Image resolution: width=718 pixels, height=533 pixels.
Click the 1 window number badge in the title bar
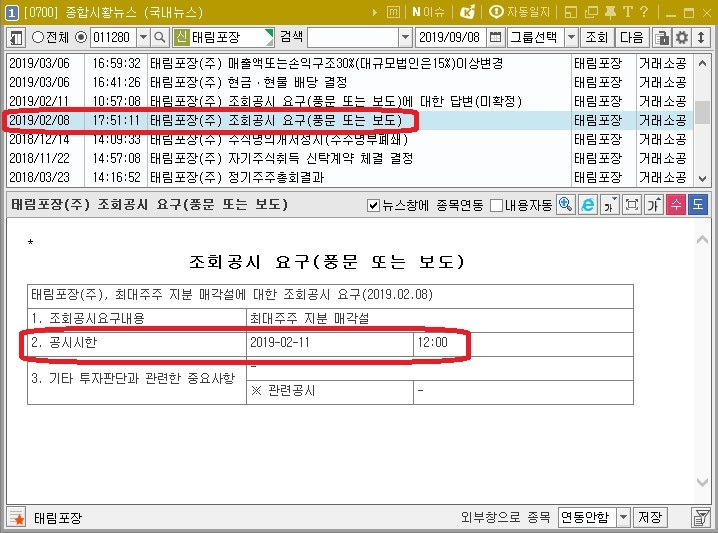point(11,12)
